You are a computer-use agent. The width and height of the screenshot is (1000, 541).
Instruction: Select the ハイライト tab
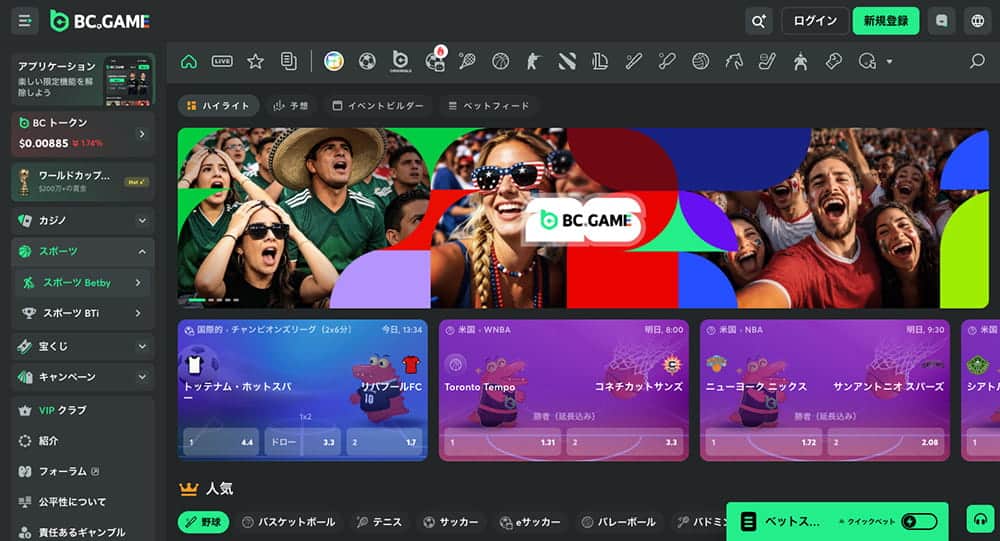(218, 106)
